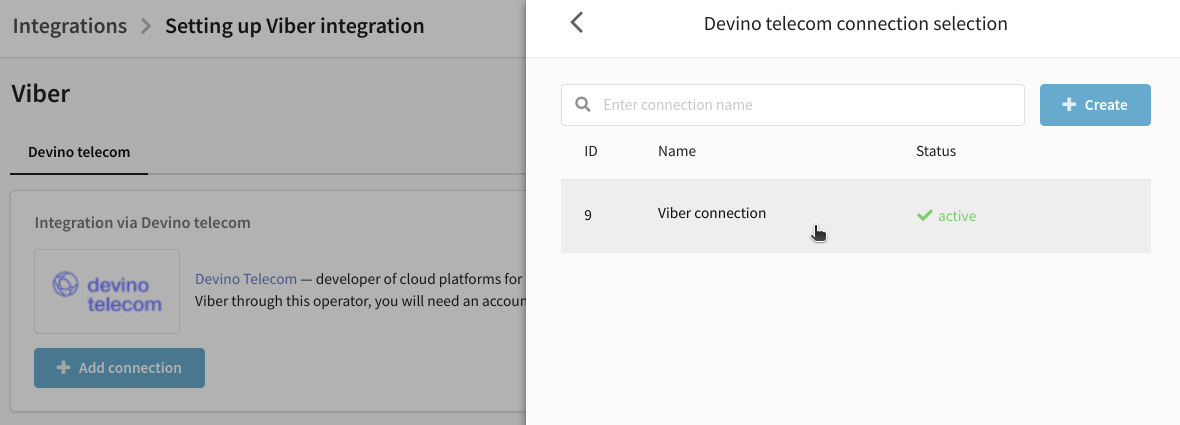Select the Devino telecom tab
This screenshot has width=1180, height=425.
tap(79, 152)
